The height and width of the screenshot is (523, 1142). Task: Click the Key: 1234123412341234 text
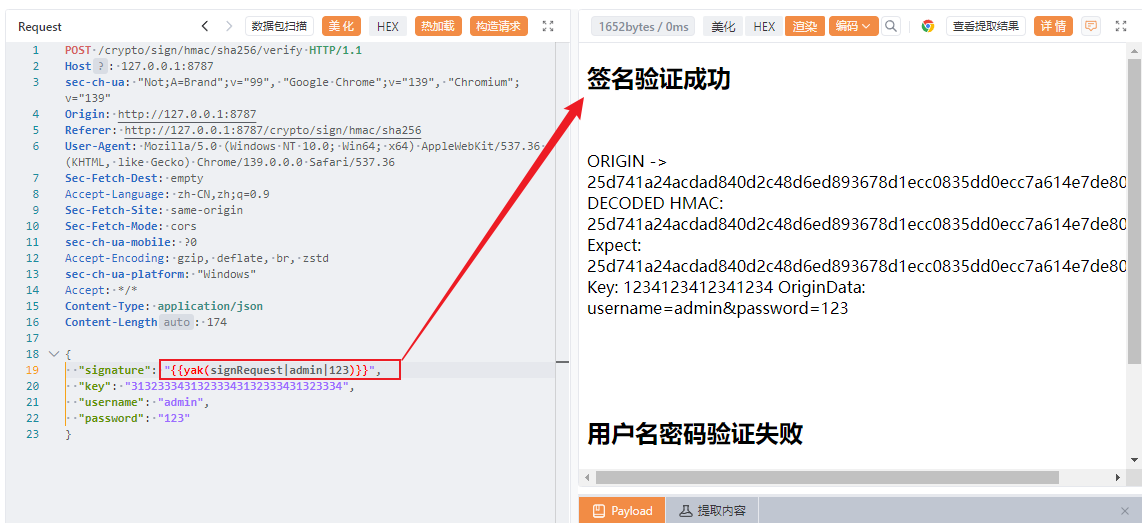[x=681, y=288]
